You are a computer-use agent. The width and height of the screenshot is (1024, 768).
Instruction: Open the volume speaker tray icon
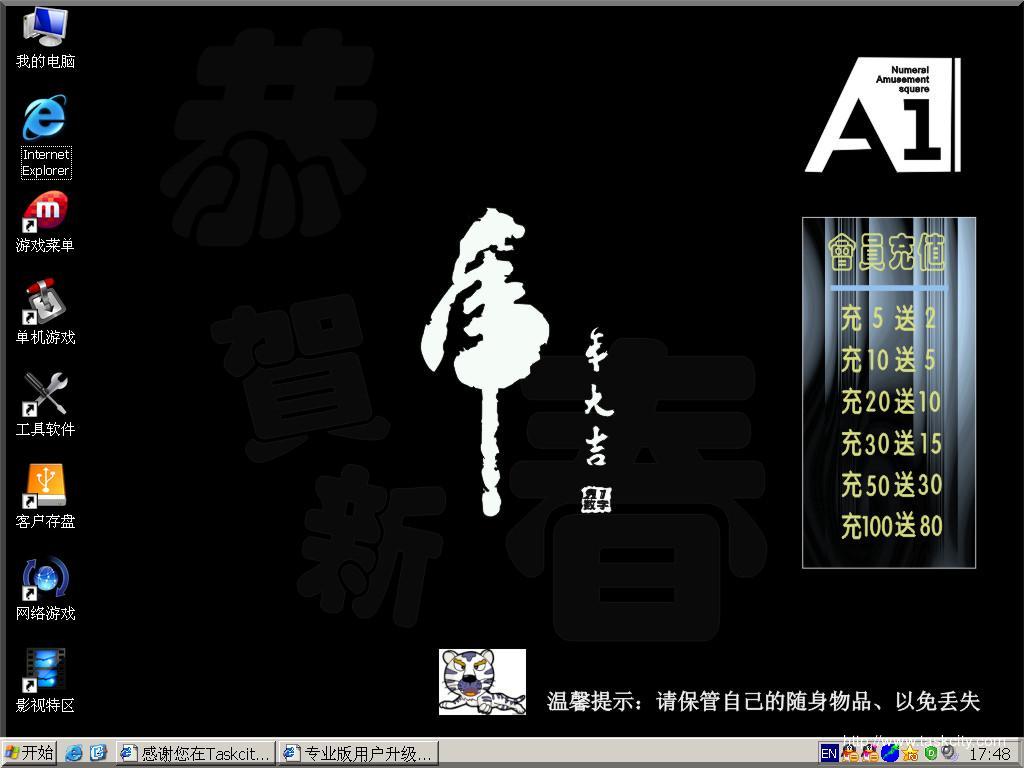click(x=948, y=753)
